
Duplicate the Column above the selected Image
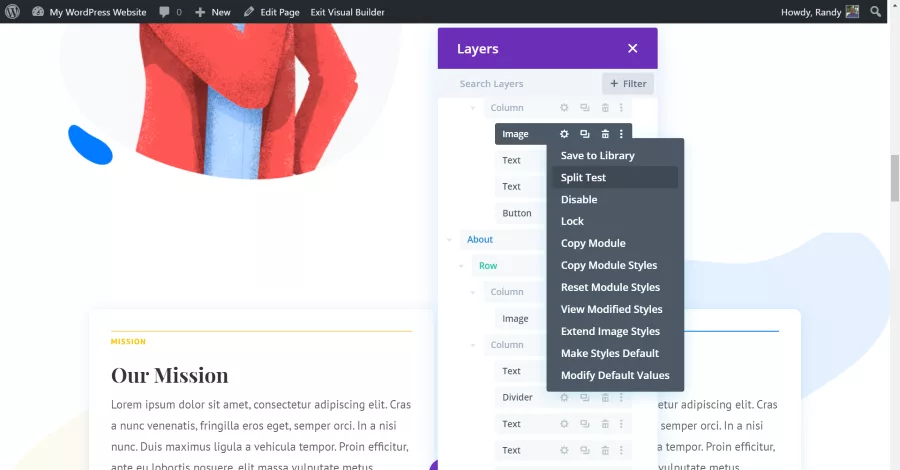click(x=584, y=107)
